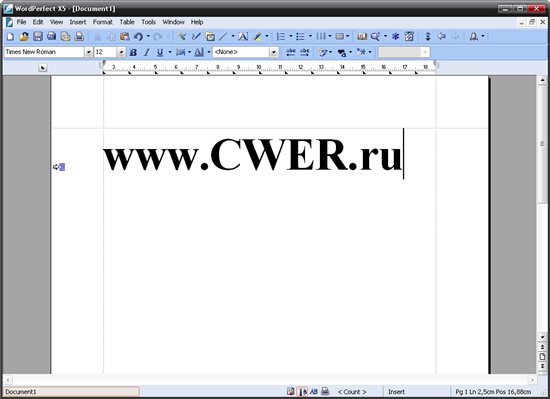Insert a text box icon
The width and height of the screenshot is (550, 399).
pos(243,36)
